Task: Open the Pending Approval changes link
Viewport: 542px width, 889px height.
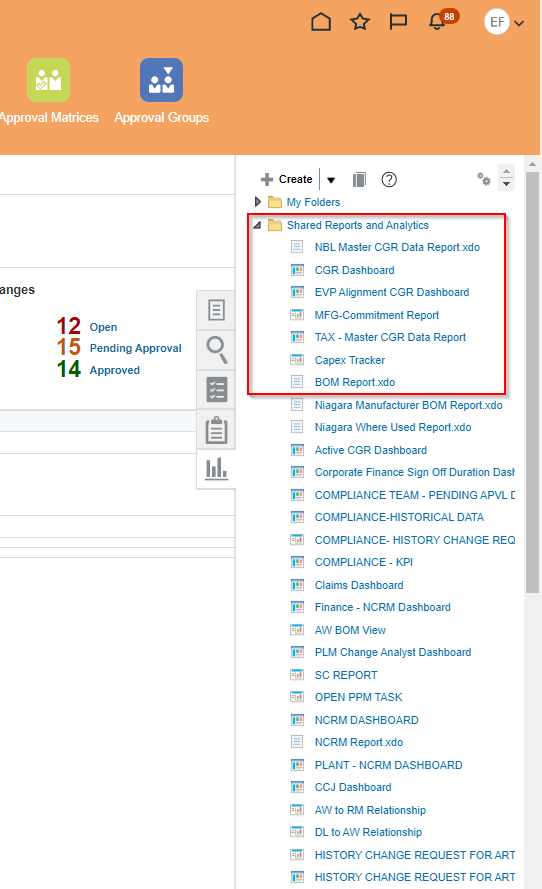Action: click(x=136, y=348)
